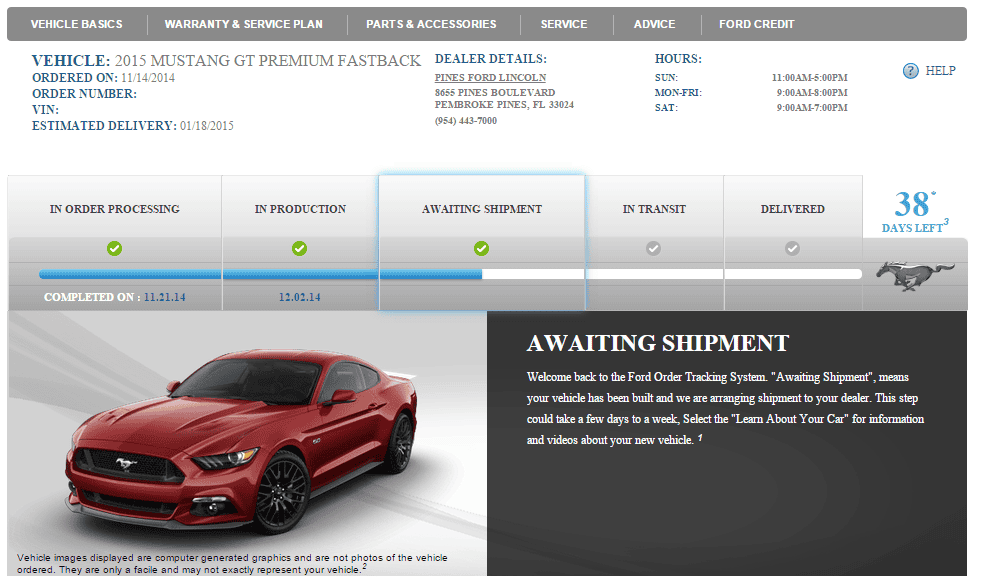Open the Parts & Accessories menu

tap(431, 24)
